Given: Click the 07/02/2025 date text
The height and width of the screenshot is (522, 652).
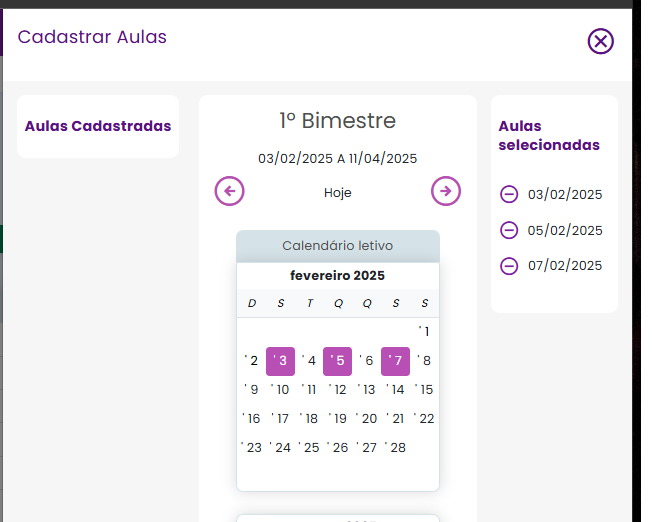Looking at the screenshot, I should [565, 266].
